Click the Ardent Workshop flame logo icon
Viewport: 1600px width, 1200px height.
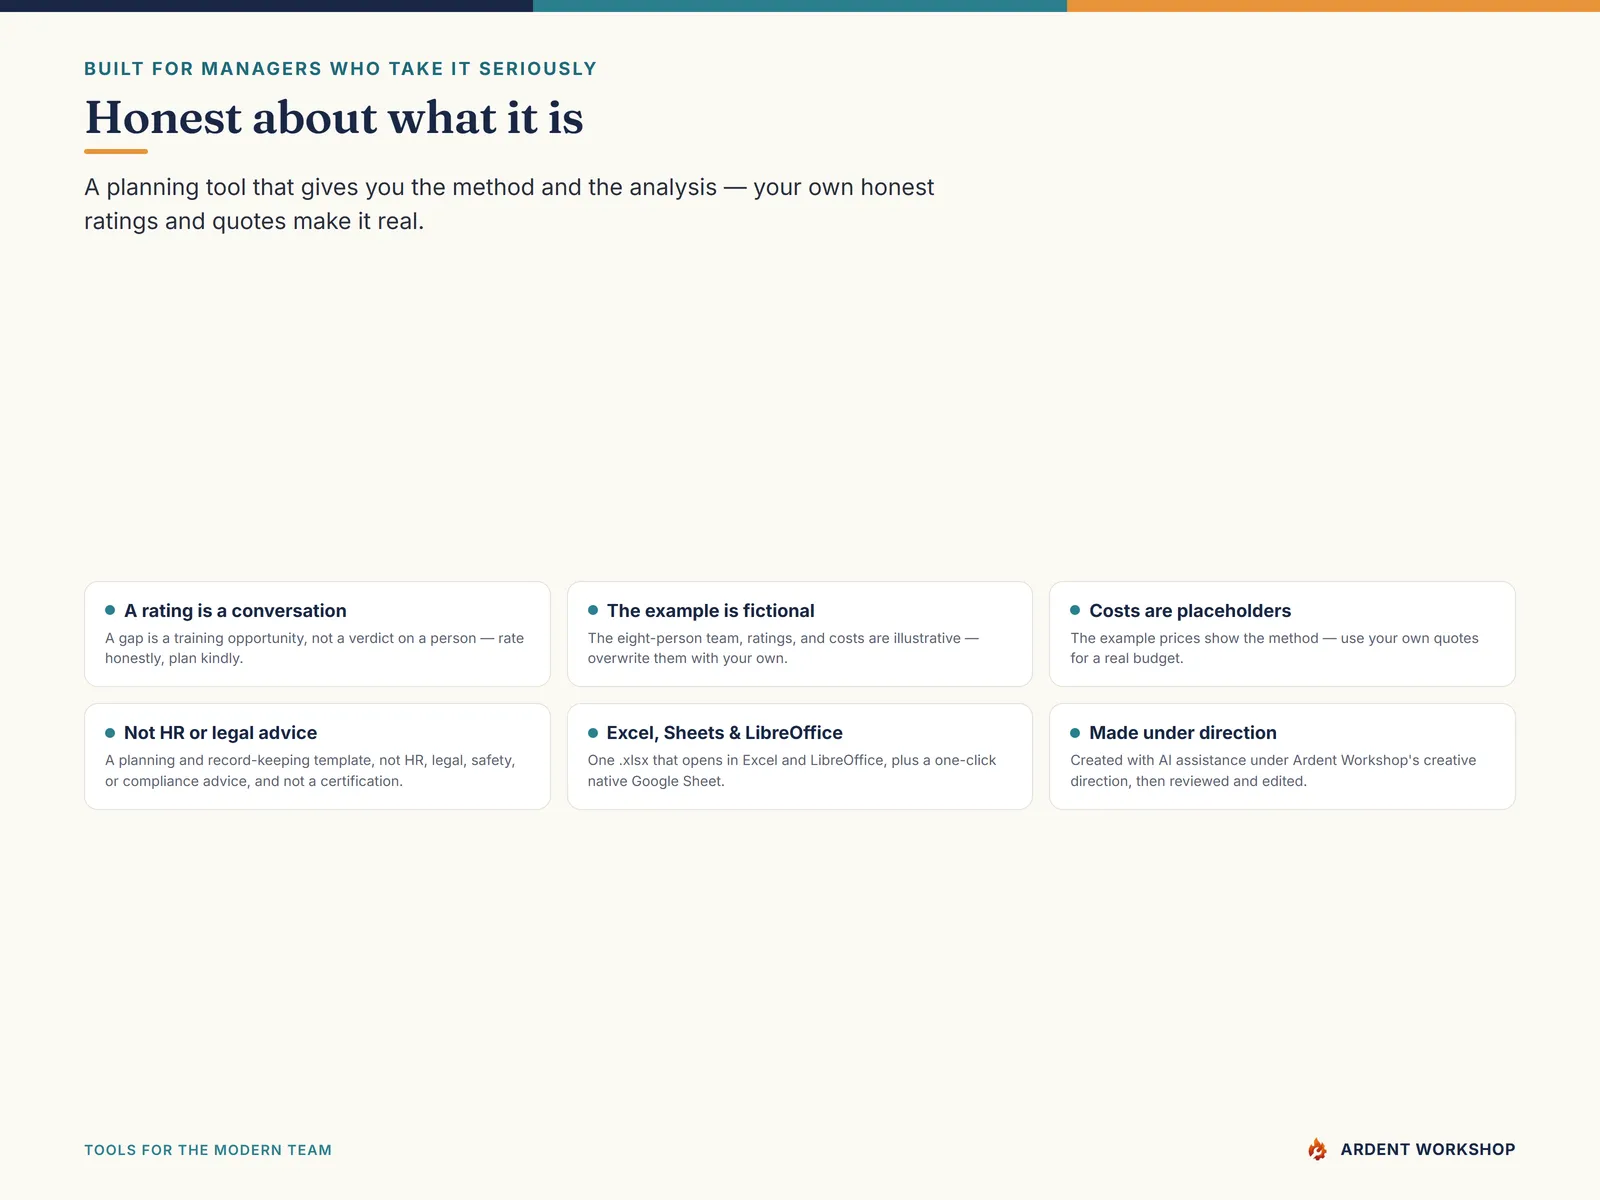click(1317, 1149)
